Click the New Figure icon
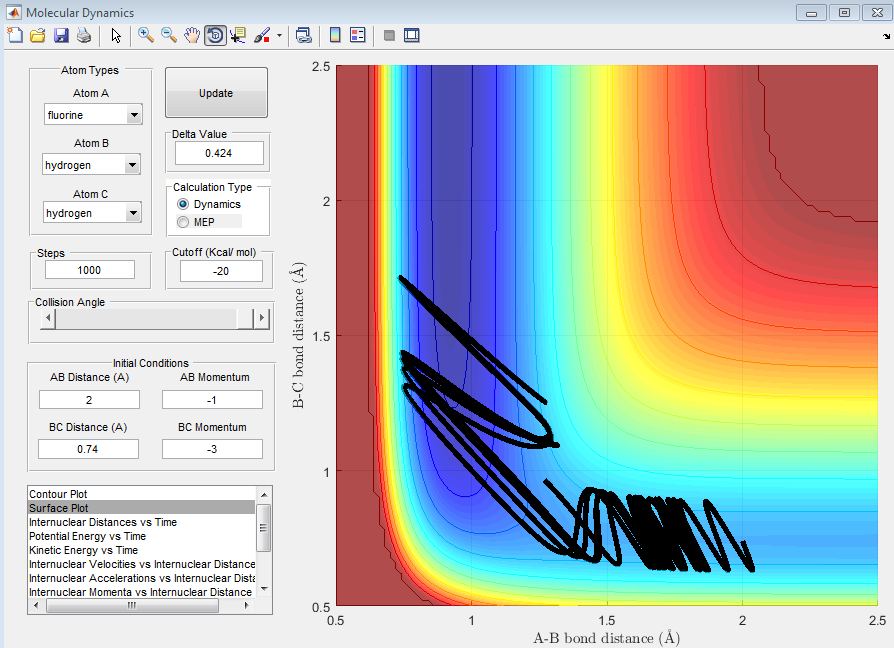Viewport: 894px width, 648px height. [x=14, y=35]
